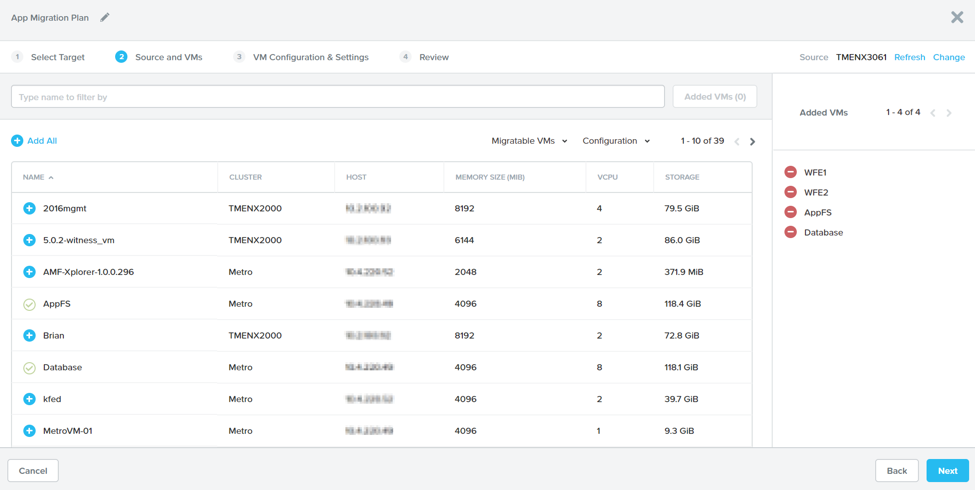Select the 5.0.2-witness_vm name
The width and height of the screenshot is (975, 490).
tap(79, 240)
